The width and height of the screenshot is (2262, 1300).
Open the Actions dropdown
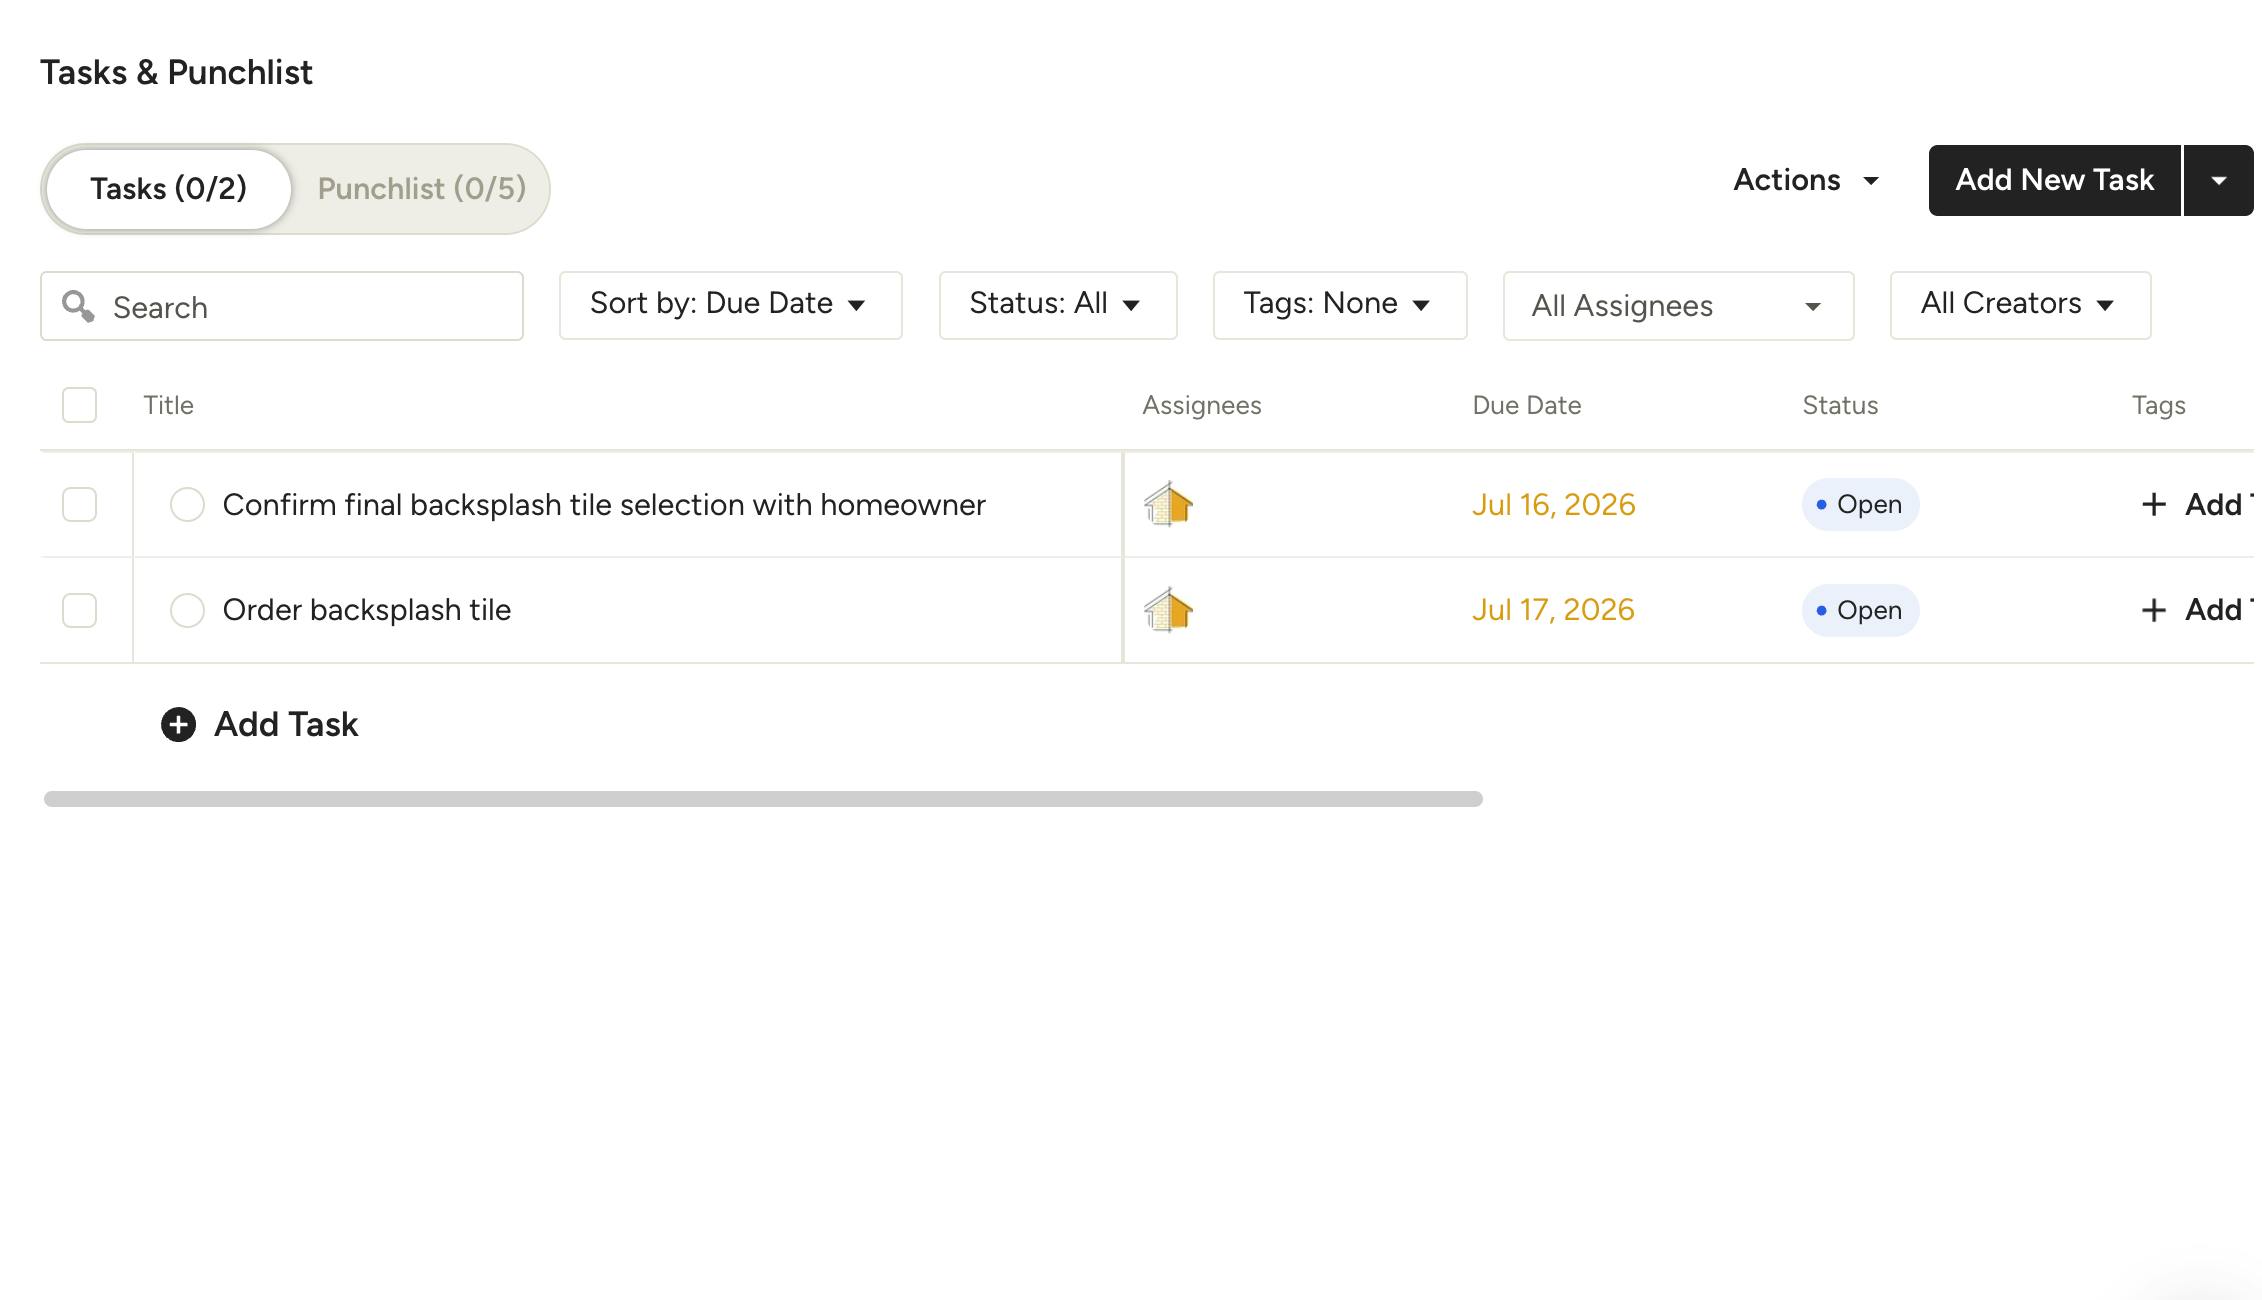pos(1806,180)
